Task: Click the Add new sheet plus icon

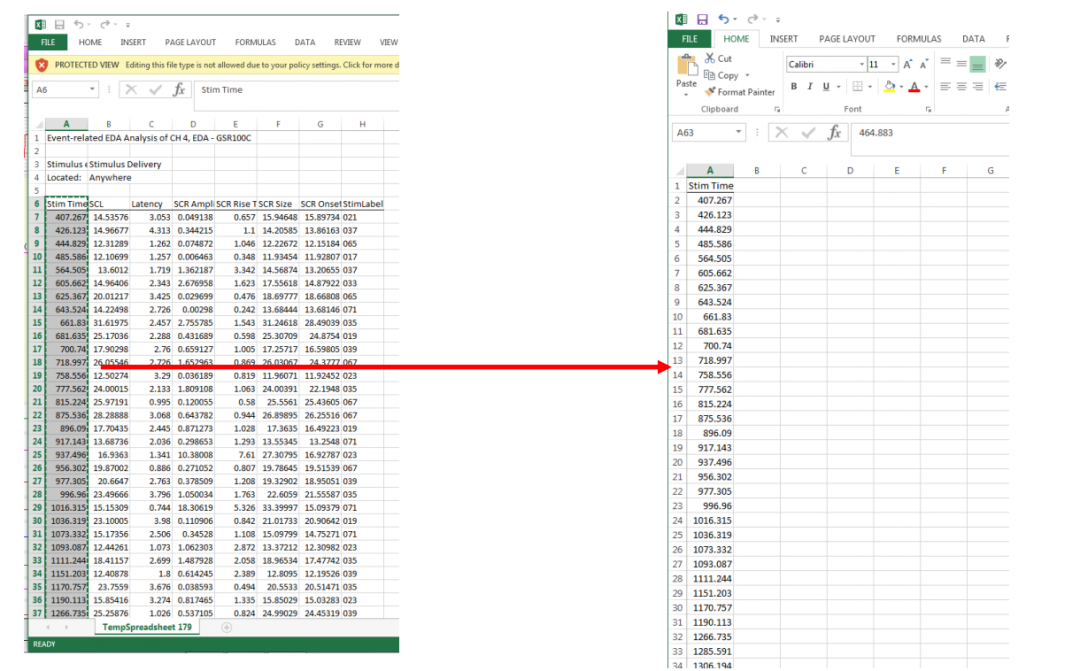Action: 226,627
